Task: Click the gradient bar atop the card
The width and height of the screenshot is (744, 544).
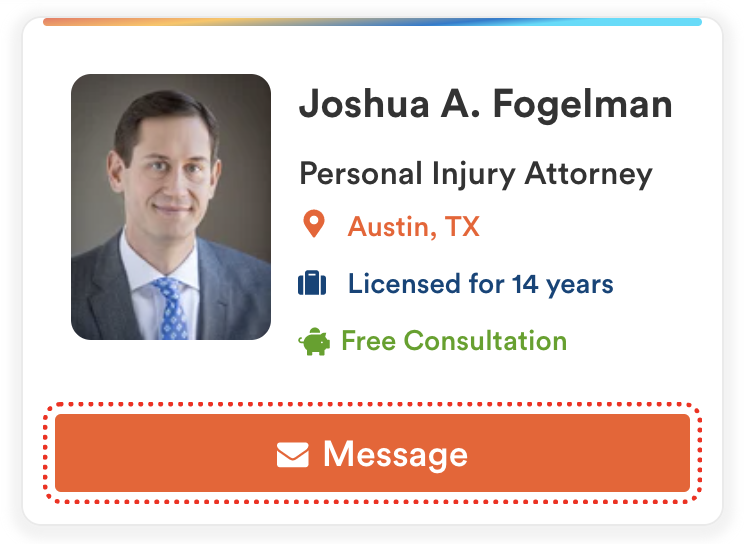Action: 372,22
